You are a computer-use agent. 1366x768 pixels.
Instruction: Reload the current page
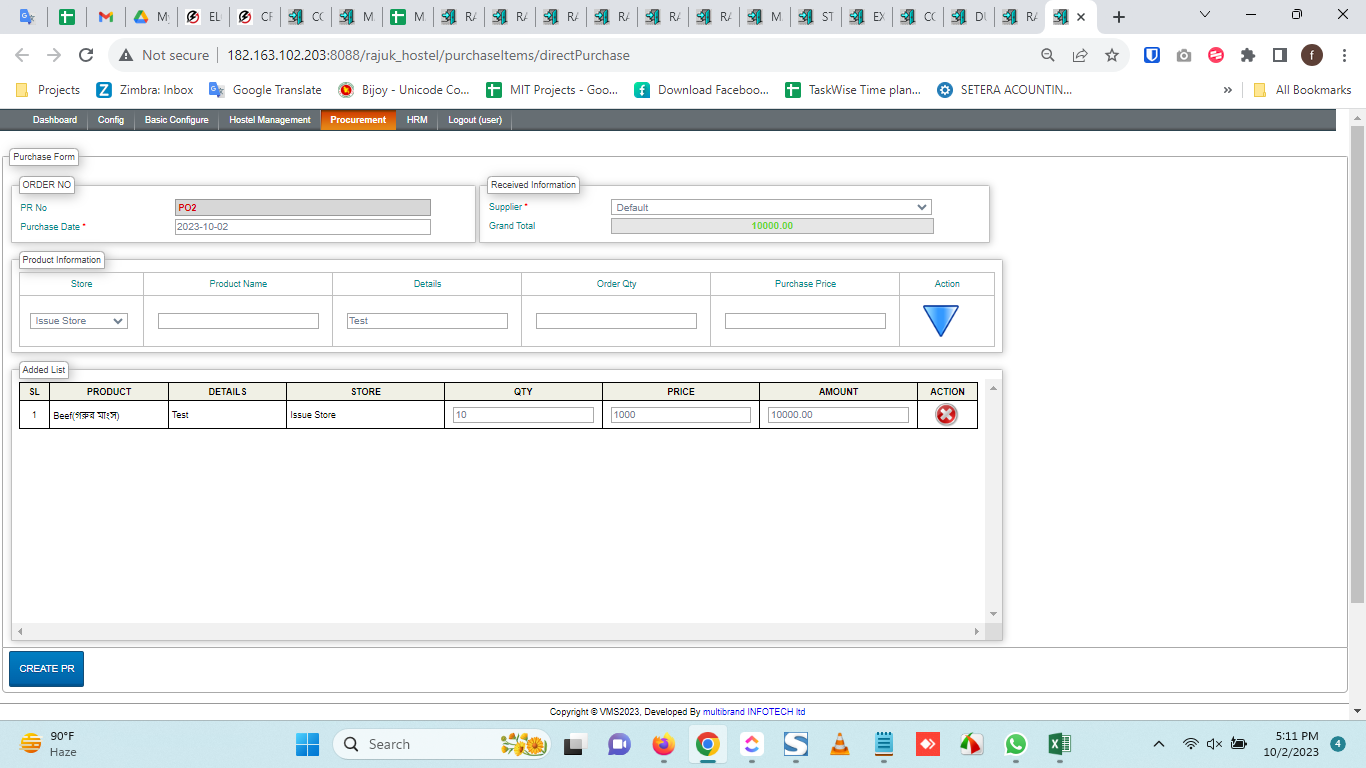click(x=86, y=55)
